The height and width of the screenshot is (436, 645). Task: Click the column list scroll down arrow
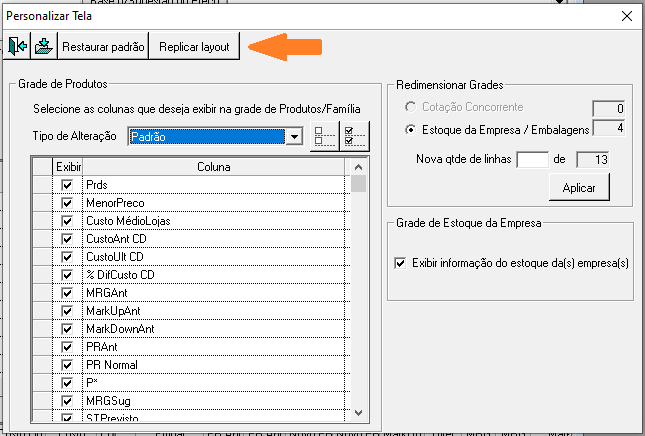[x=358, y=413]
